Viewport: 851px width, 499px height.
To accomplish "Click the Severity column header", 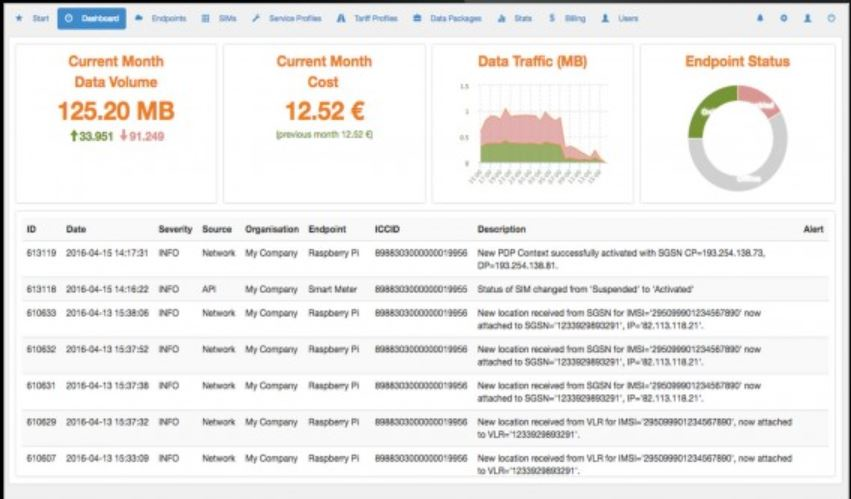I will 175,229.
